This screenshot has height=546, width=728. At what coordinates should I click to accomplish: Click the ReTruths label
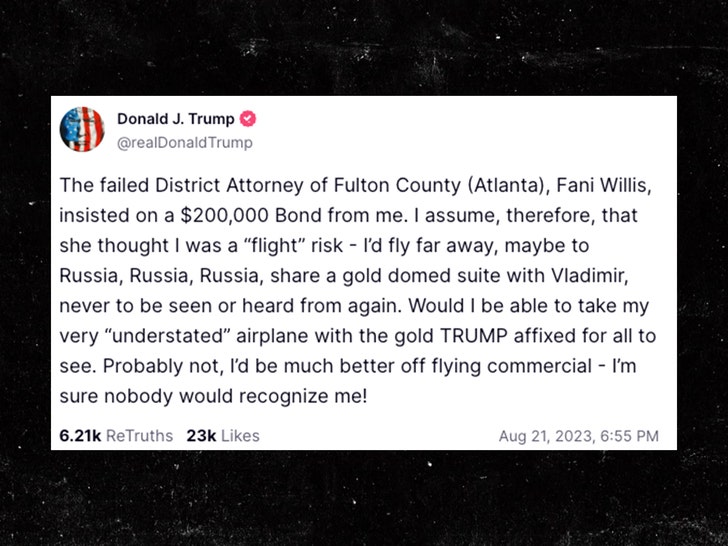pyautogui.click(x=138, y=435)
